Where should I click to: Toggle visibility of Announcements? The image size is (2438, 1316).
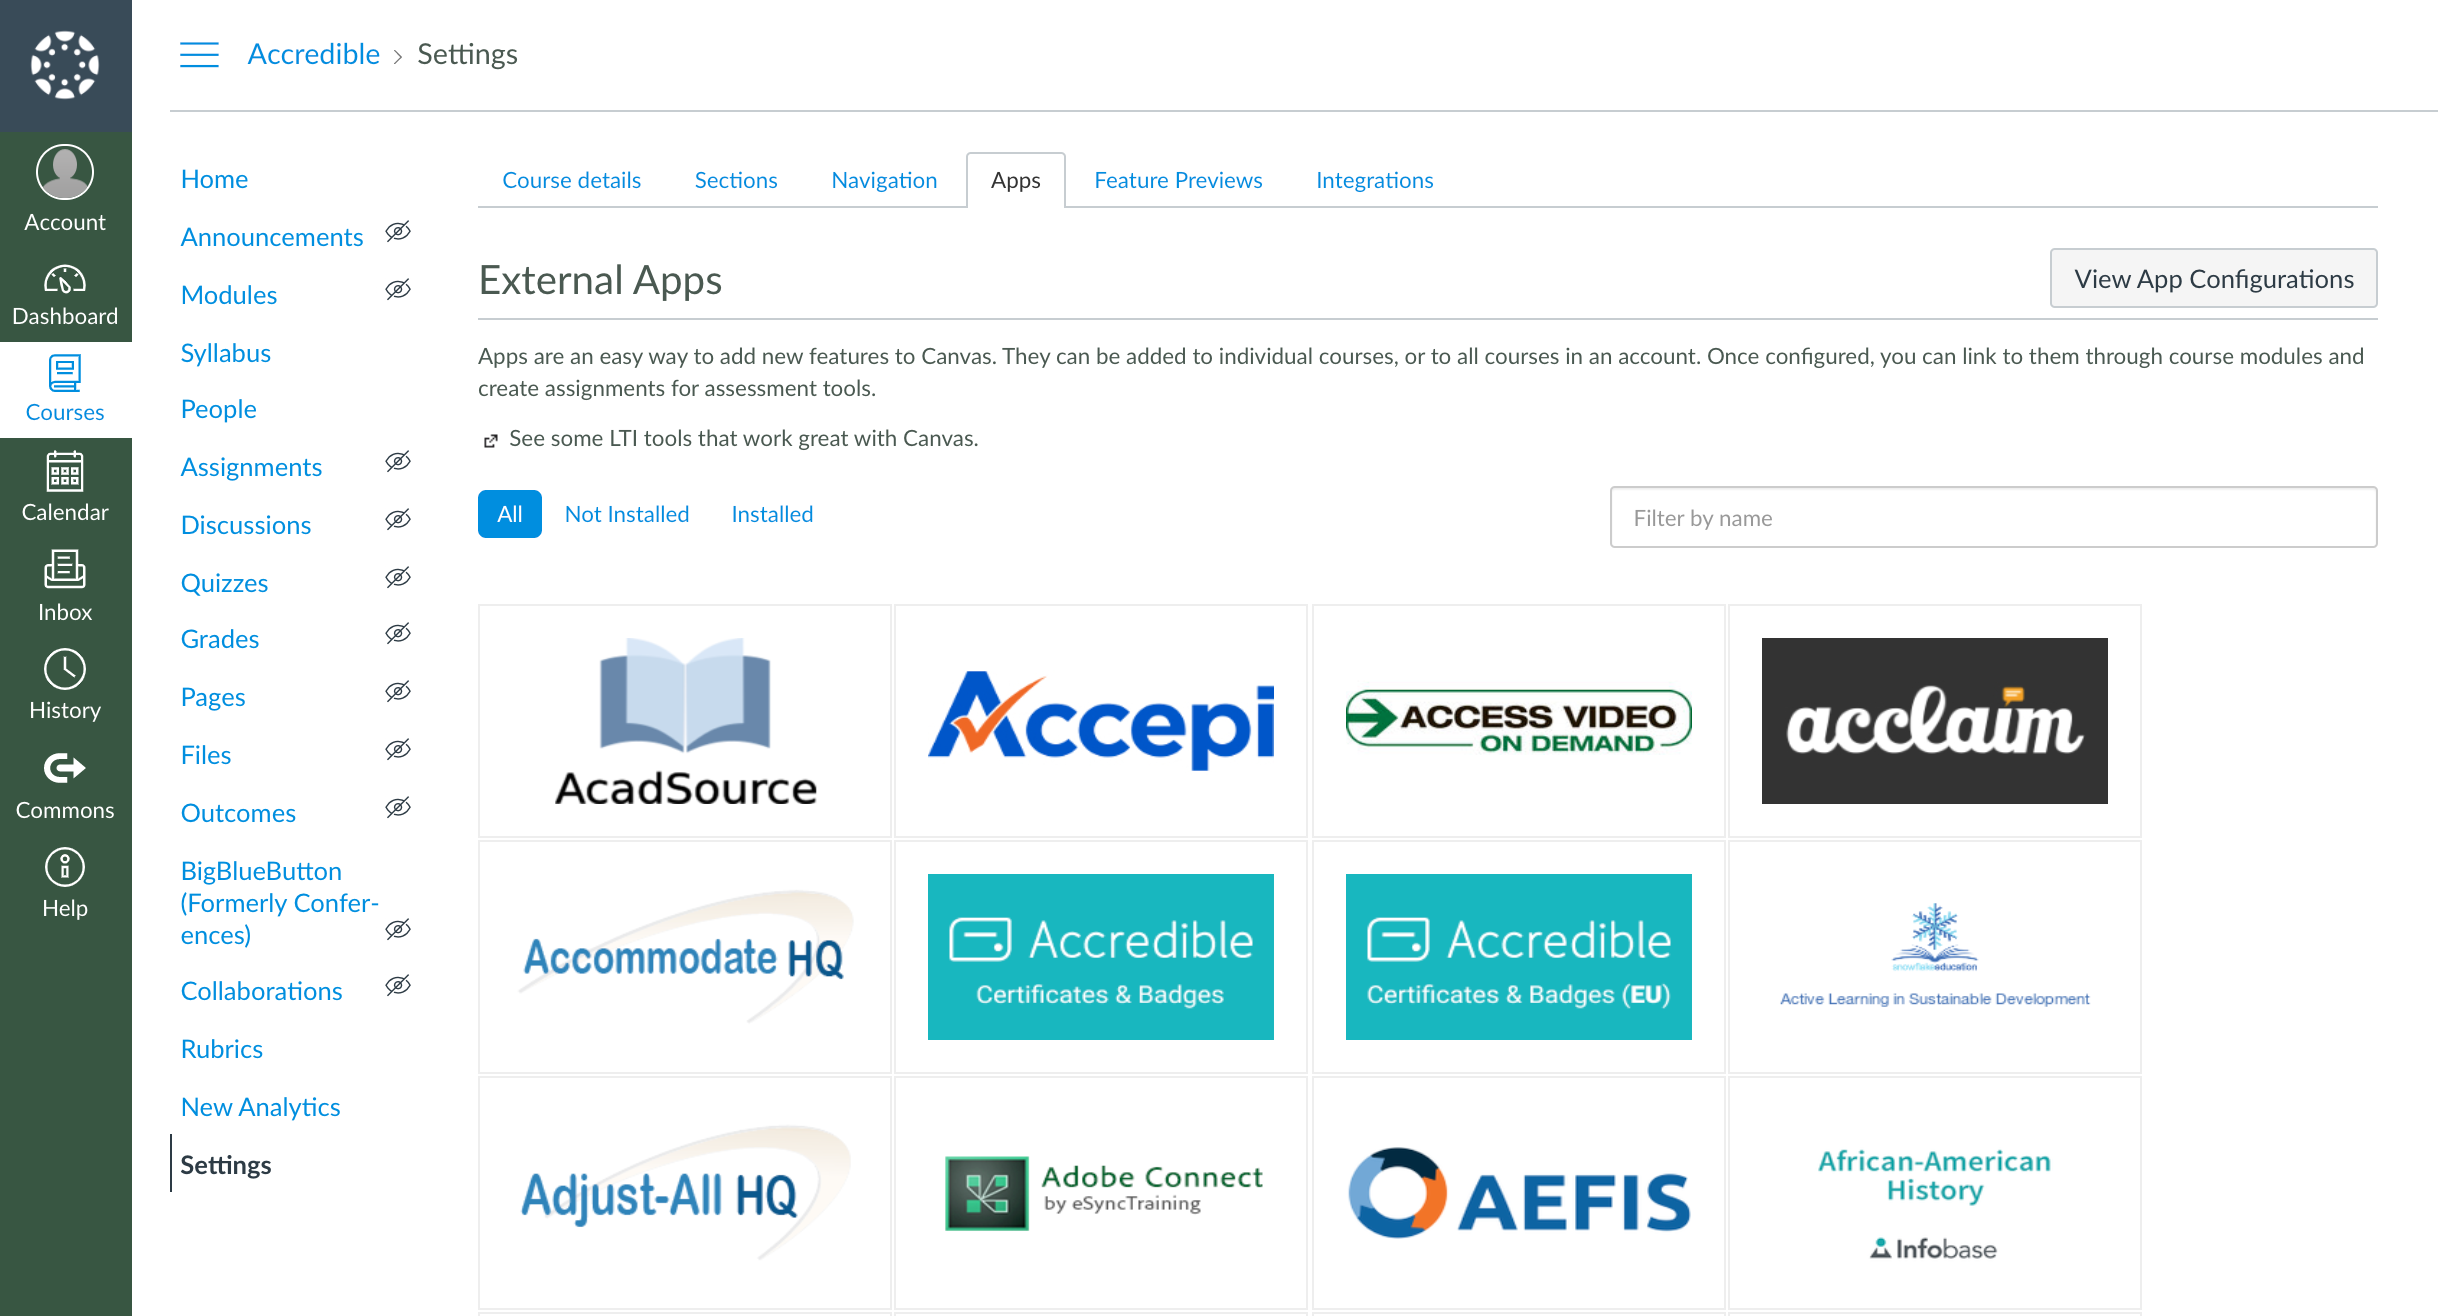pos(397,232)
